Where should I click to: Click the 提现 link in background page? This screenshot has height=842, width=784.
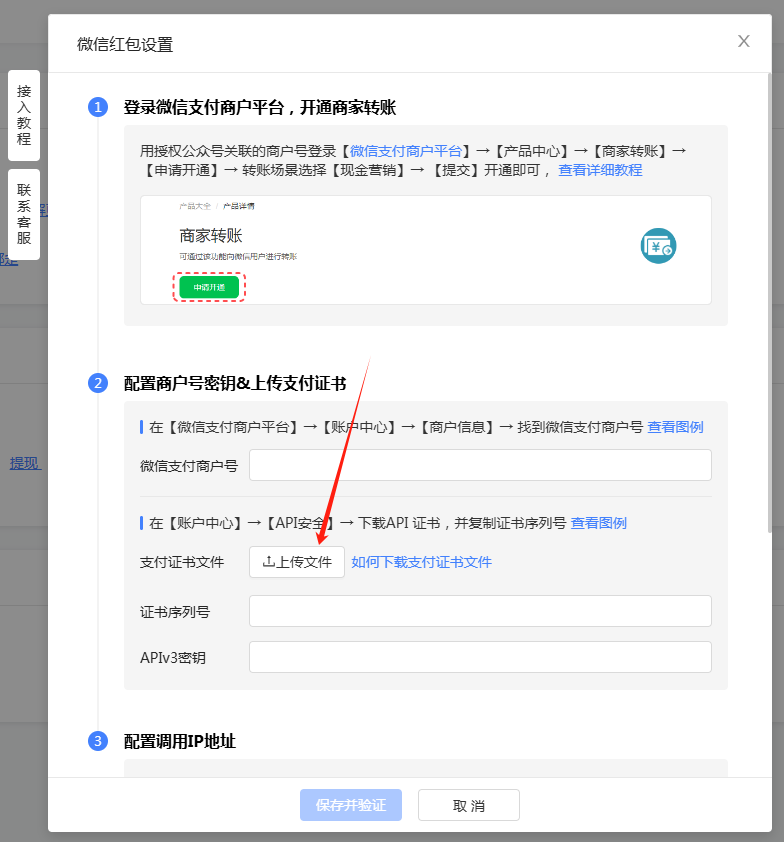[25, 463]
